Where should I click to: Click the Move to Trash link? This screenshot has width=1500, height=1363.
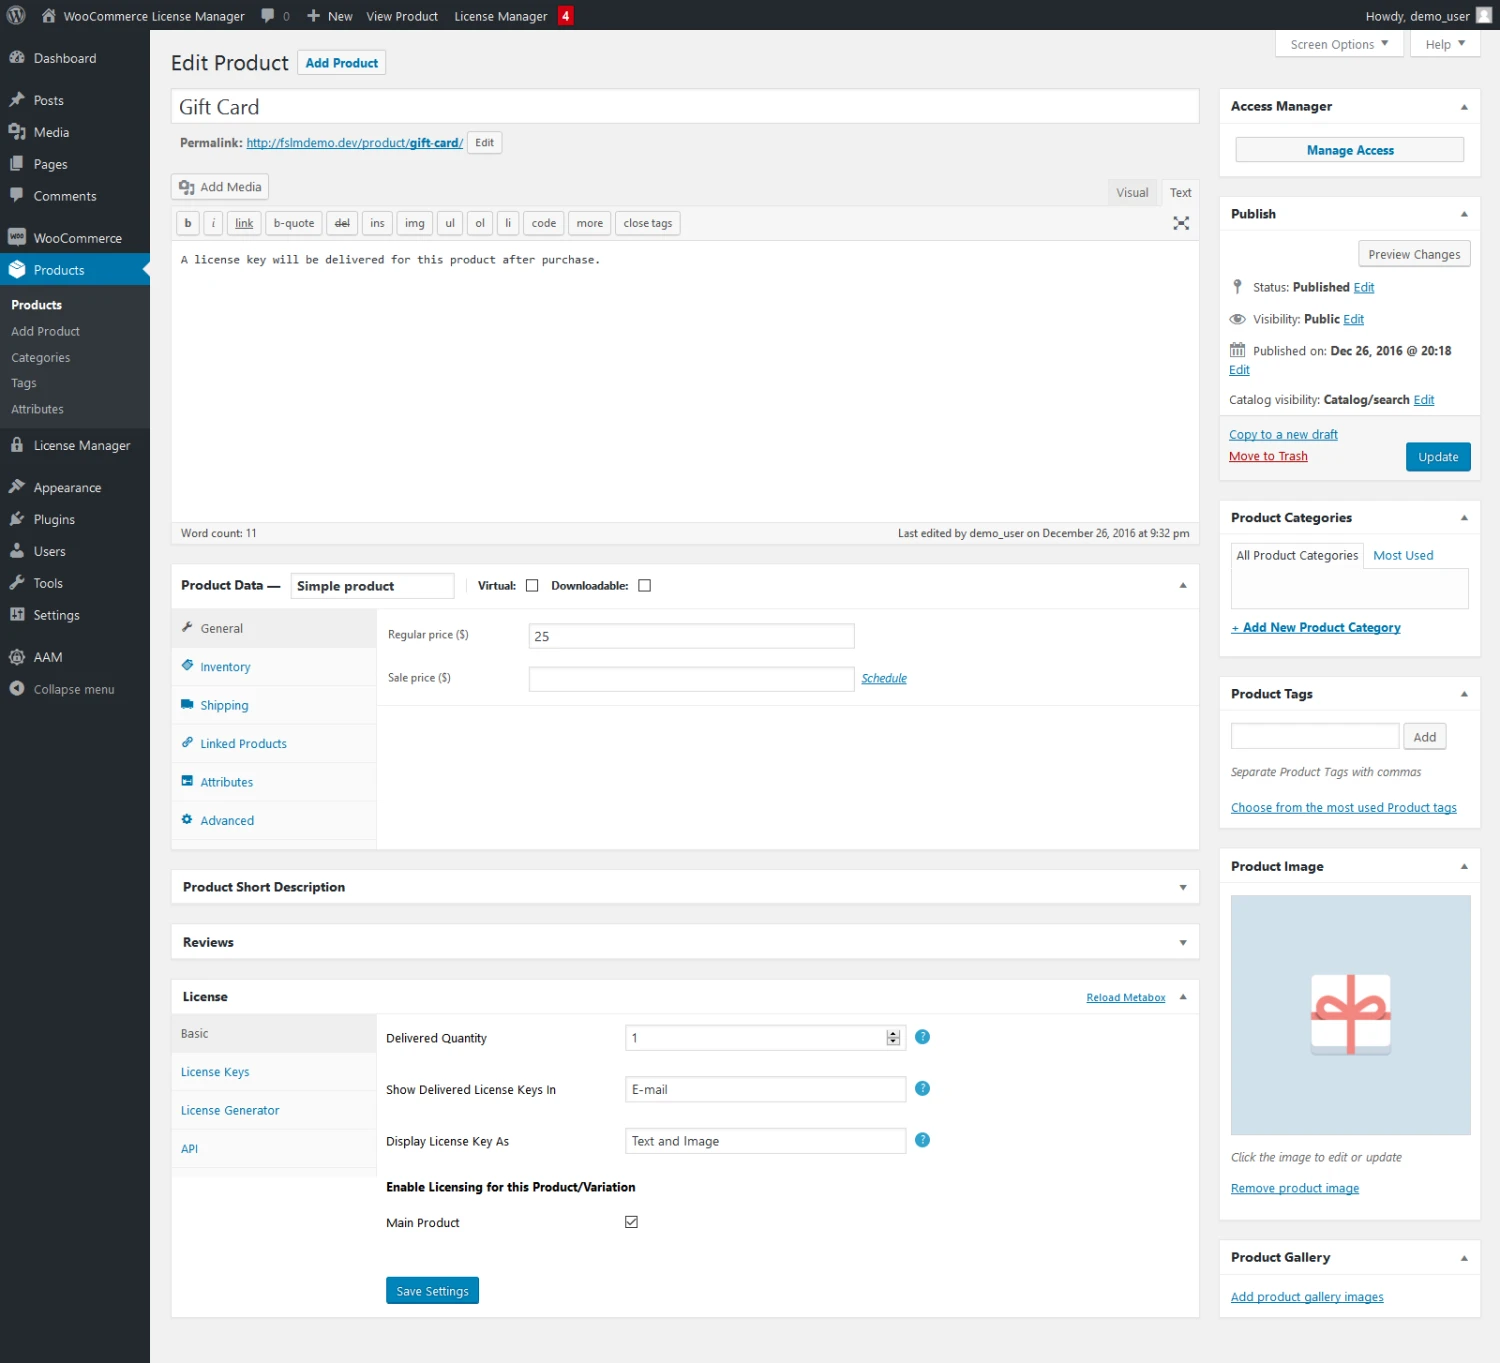click(1268, 456)
